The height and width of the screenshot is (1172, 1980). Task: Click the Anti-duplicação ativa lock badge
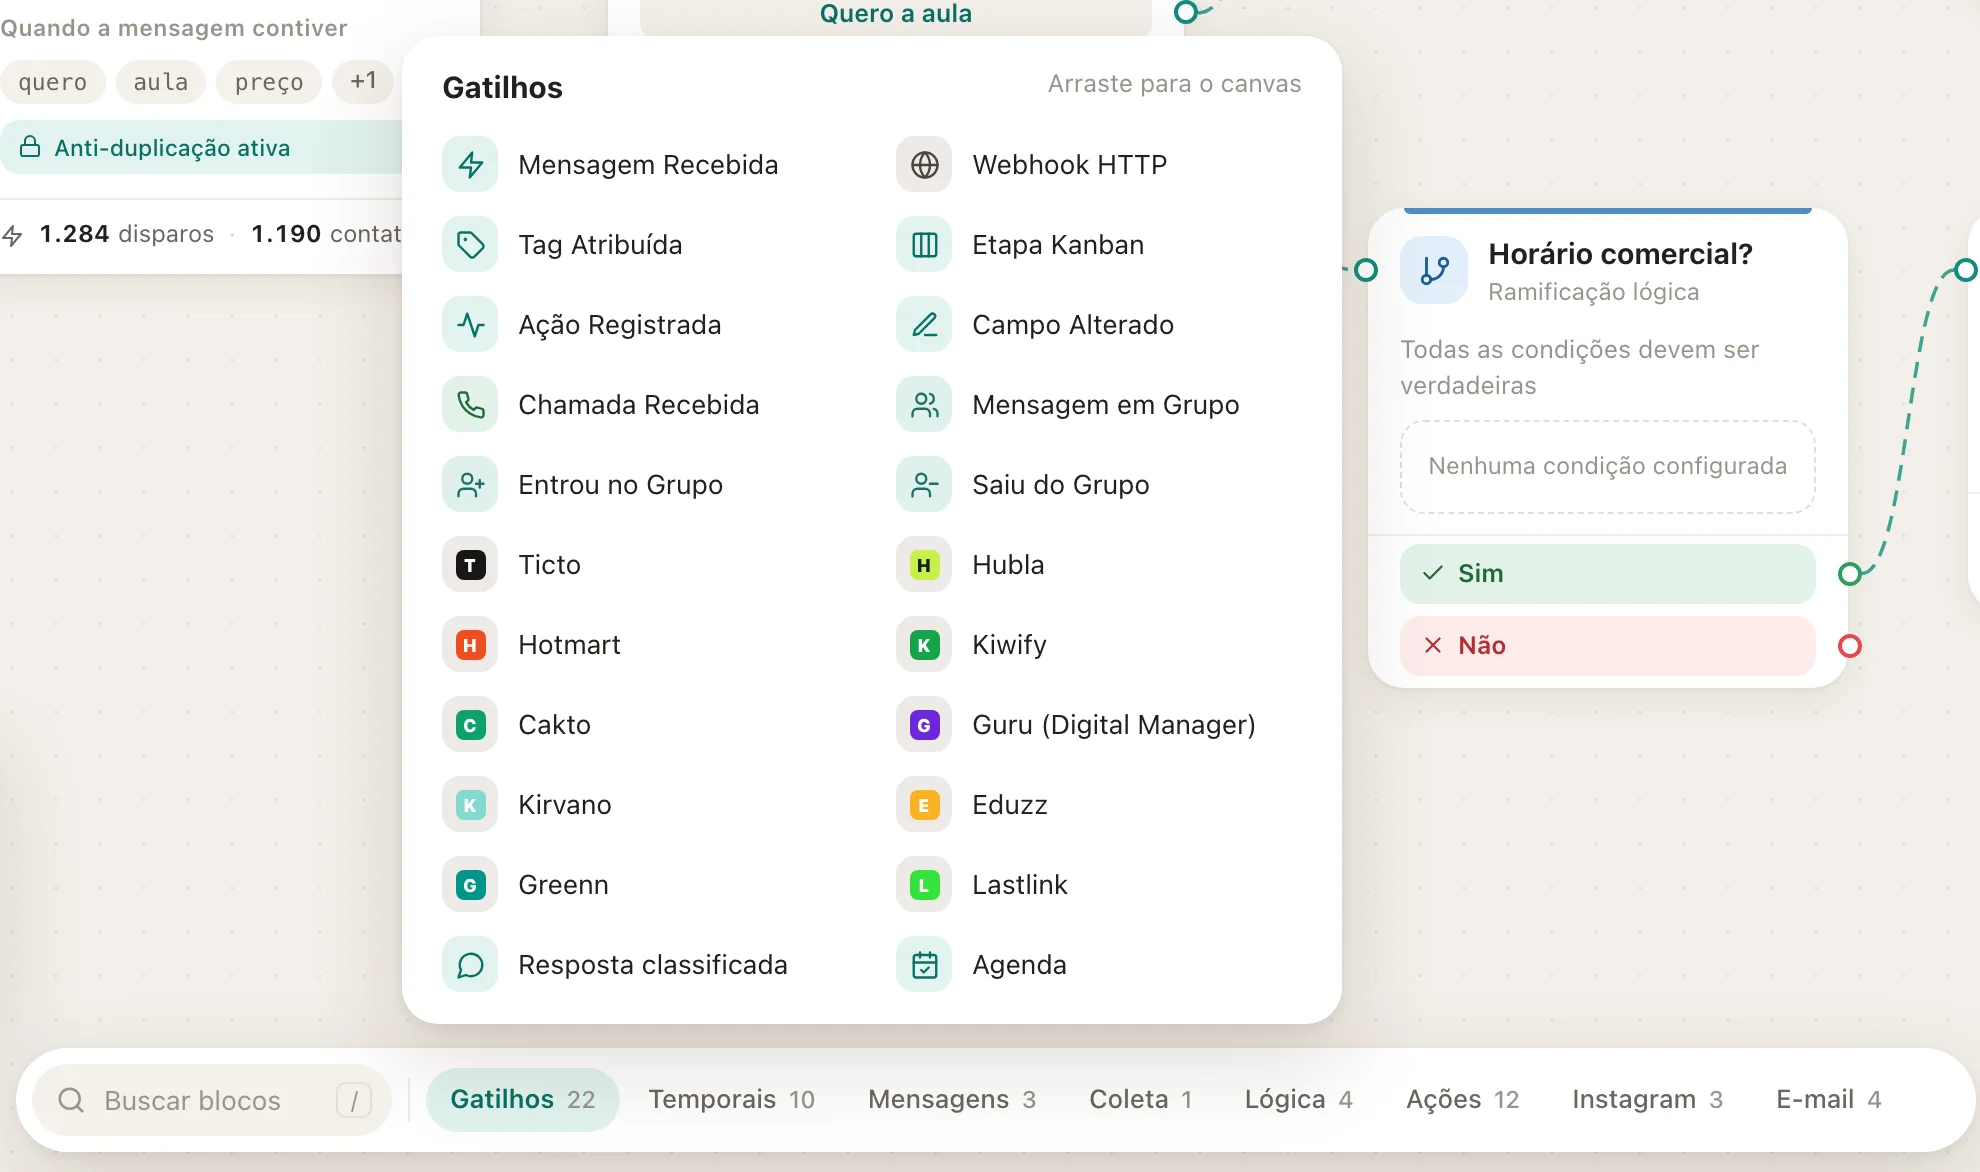[x=201, y=147]
